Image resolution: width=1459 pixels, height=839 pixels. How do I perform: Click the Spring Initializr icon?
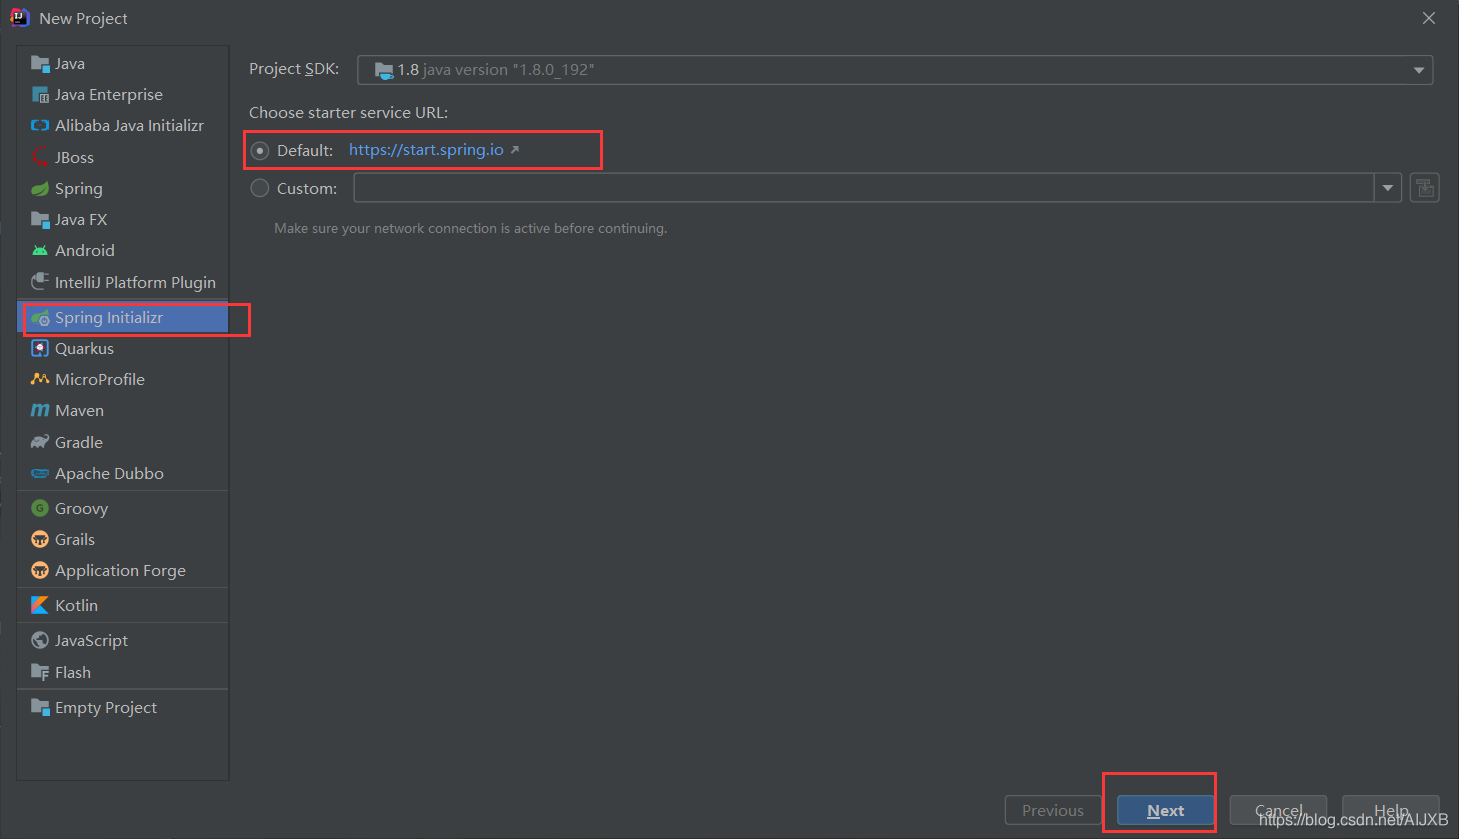tap(40, 318)
